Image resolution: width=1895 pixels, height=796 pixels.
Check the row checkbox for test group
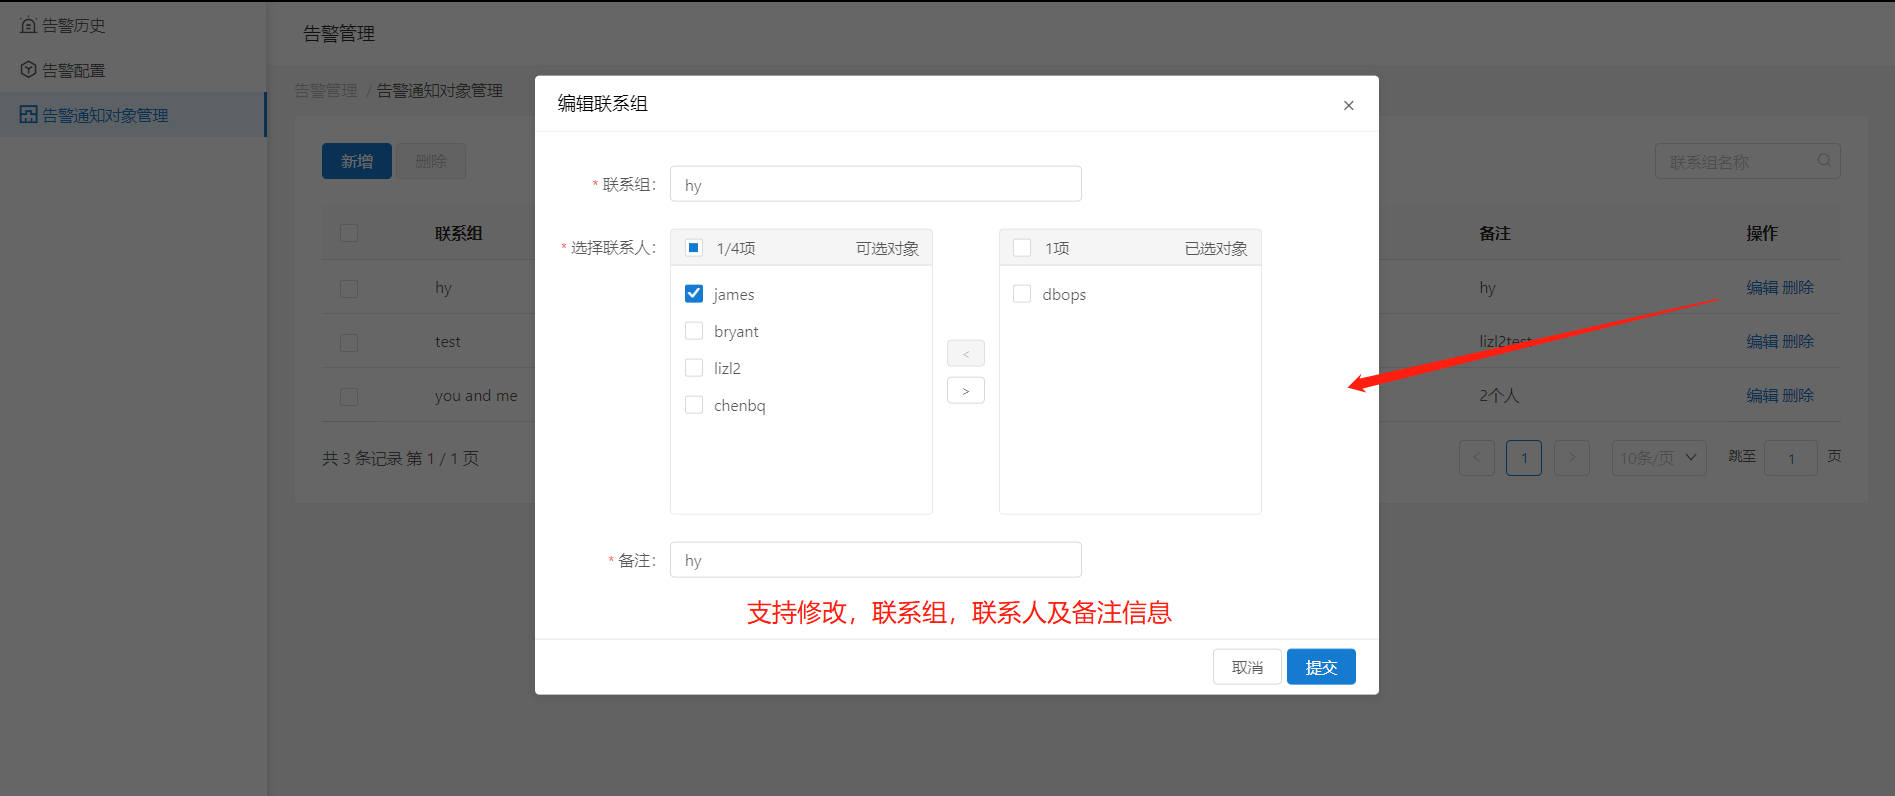click(x=349, y=342)
